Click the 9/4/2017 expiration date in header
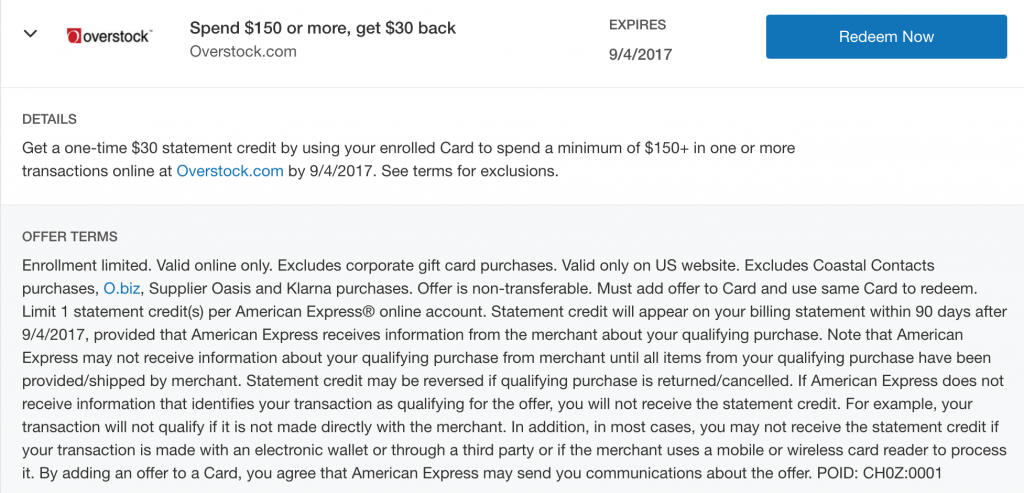Viewport: 1024px width, 493px height. (640, 55)
